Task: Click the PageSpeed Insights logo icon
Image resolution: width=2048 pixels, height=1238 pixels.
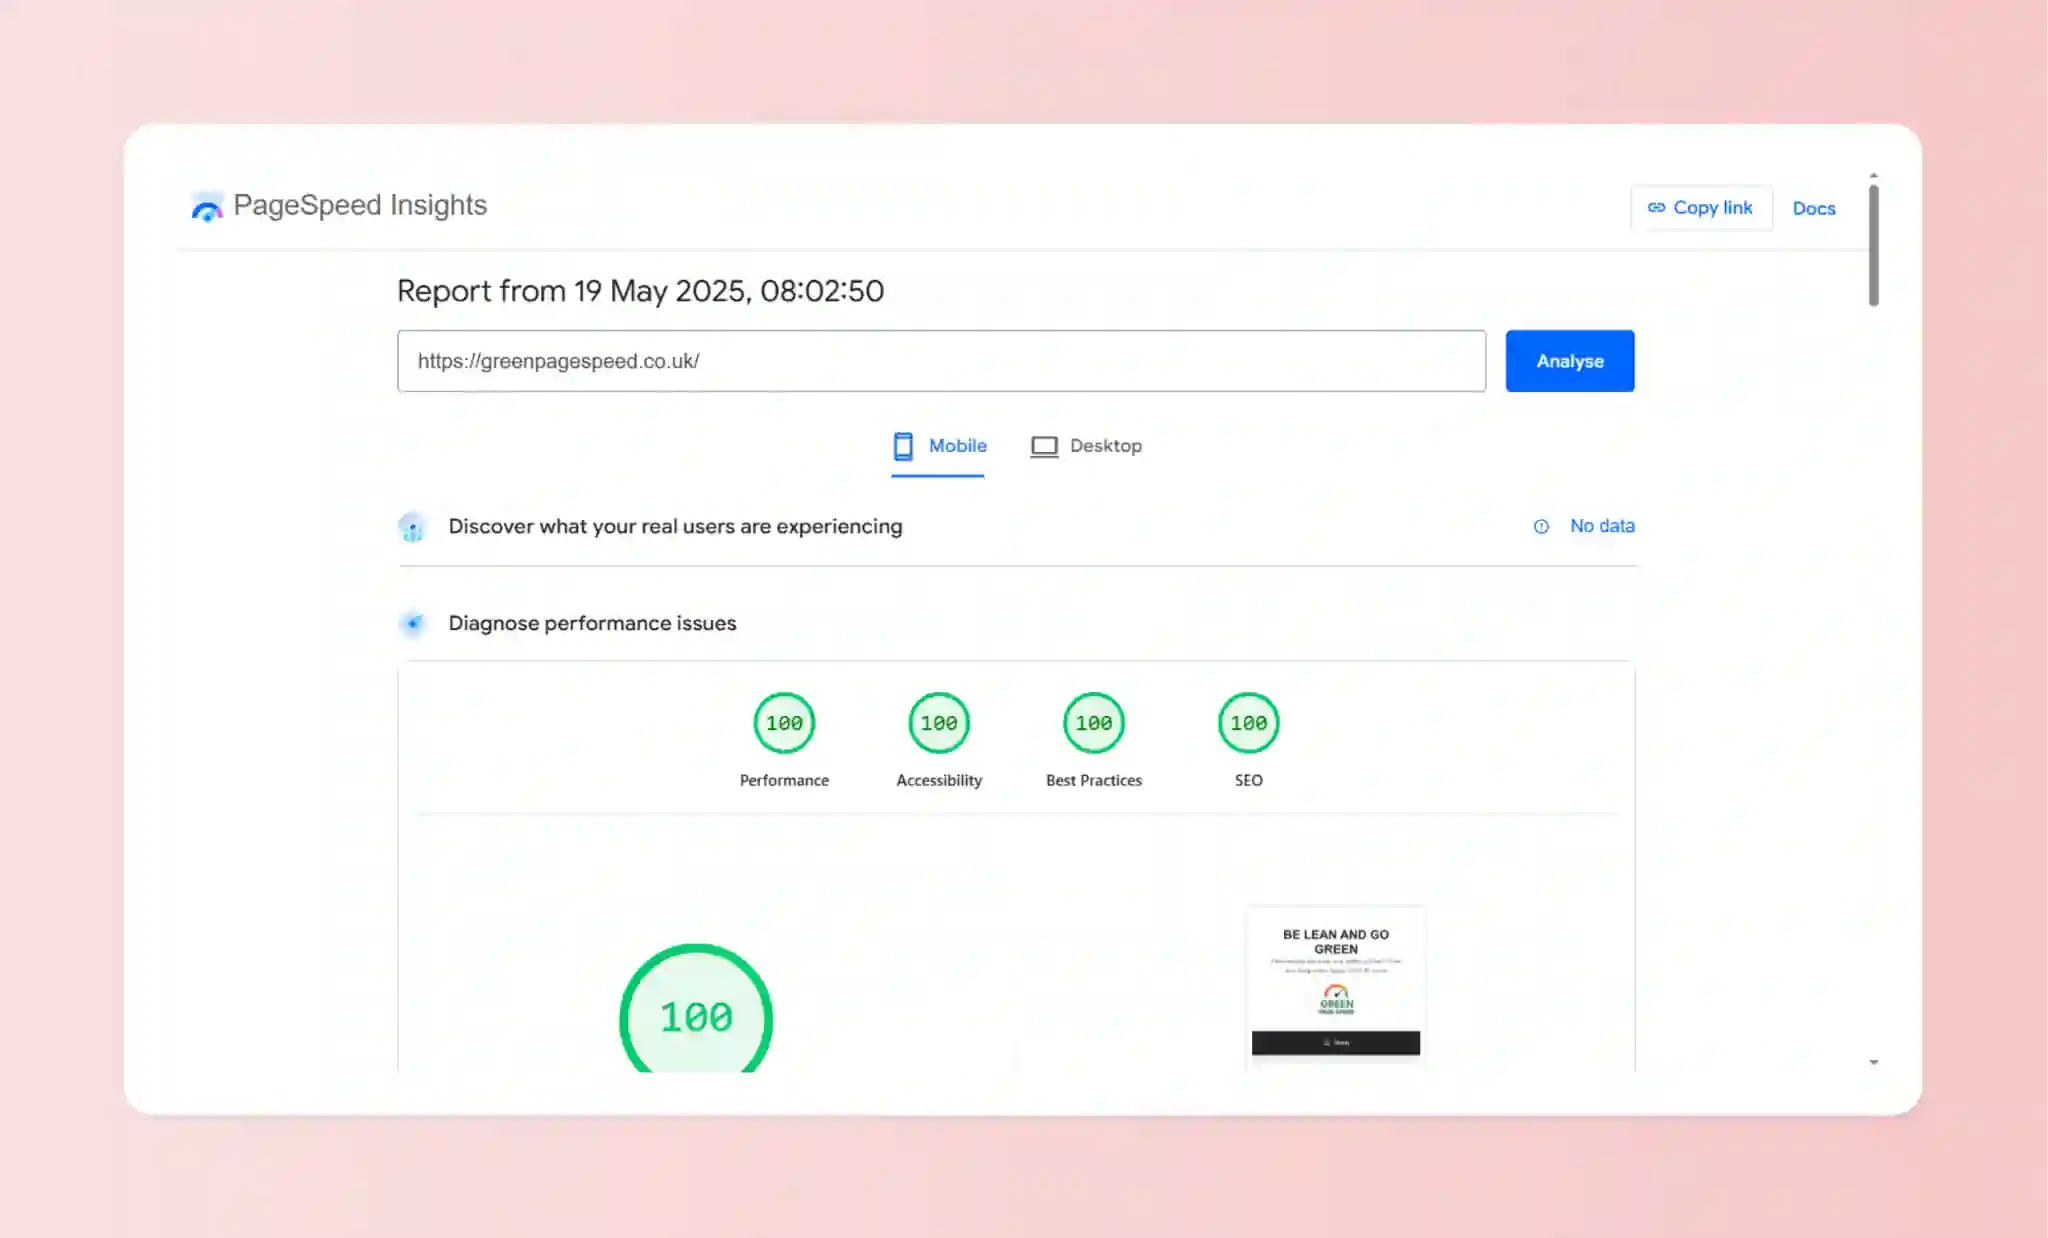Action: [x=207, y=207]
